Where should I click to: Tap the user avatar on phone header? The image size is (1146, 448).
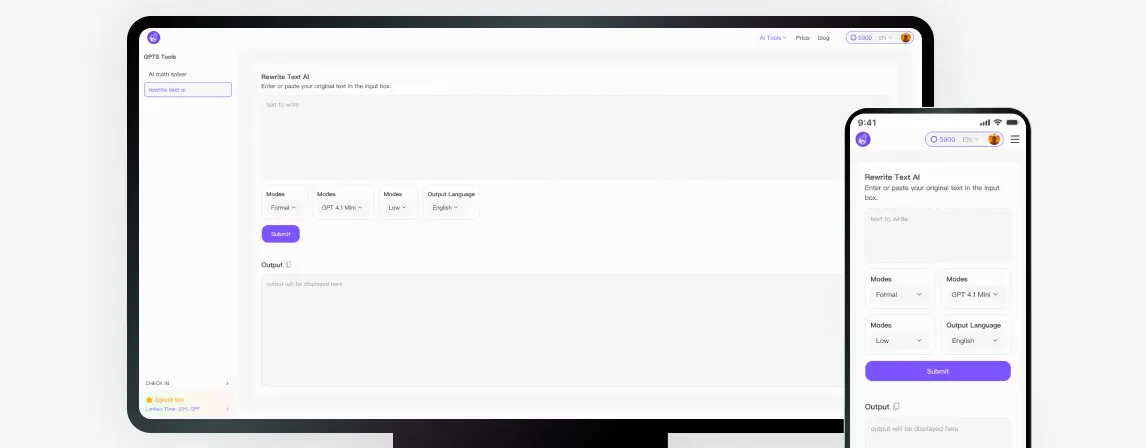point(994,139)
